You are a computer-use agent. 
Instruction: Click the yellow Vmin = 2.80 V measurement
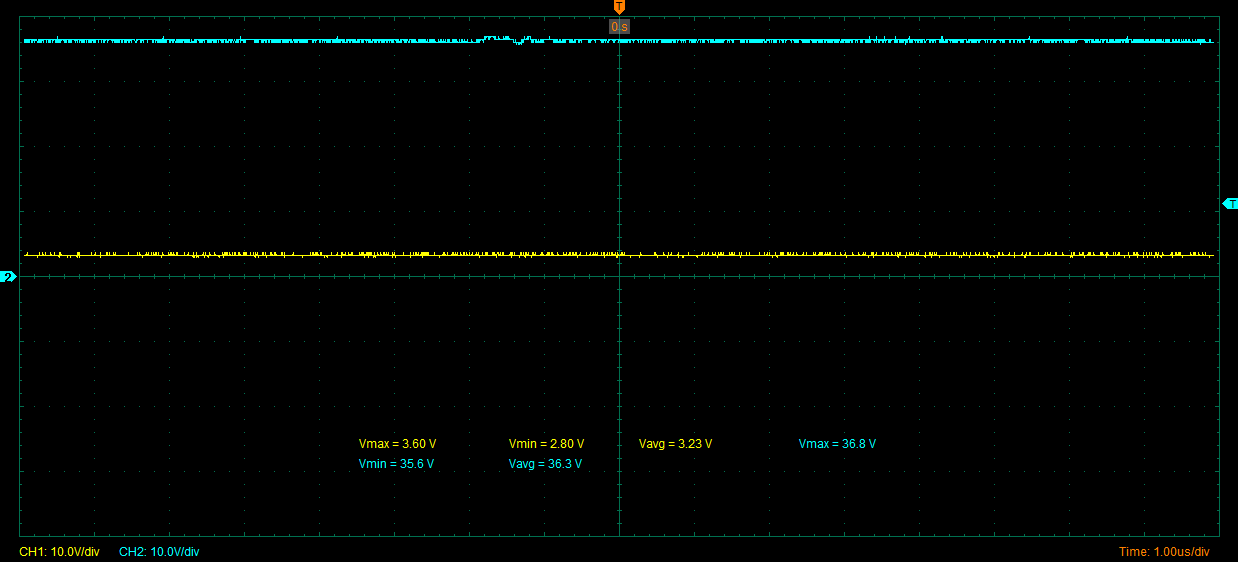[x=546, y=444]
